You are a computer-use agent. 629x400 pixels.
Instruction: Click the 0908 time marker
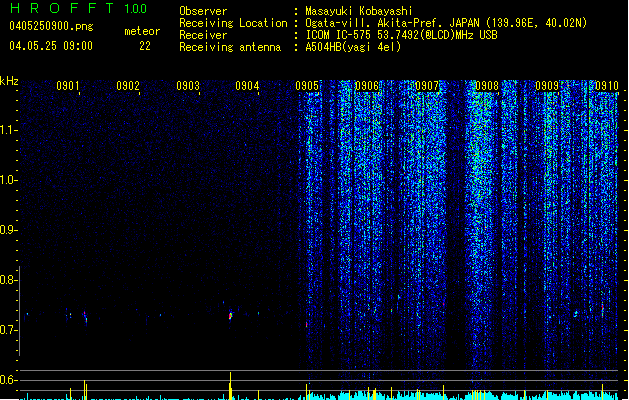click(487, 86)
